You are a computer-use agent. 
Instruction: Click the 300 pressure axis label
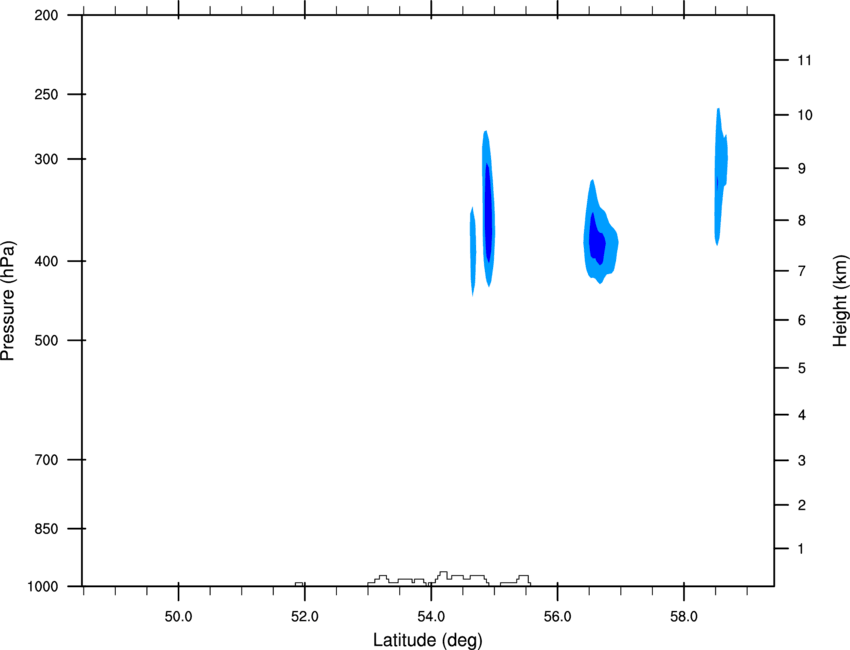click(x=46, y=159)
